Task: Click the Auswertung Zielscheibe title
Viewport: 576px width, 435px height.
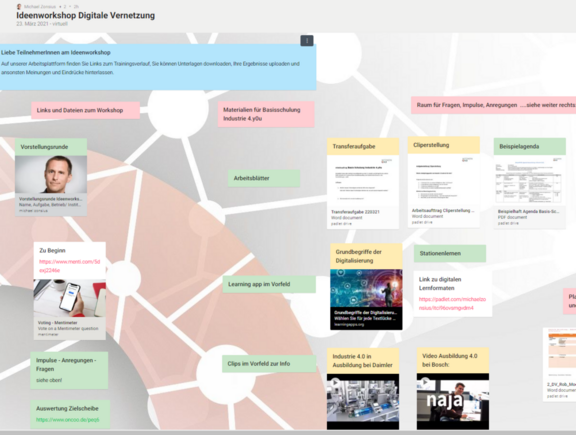Action: (67, 409)
